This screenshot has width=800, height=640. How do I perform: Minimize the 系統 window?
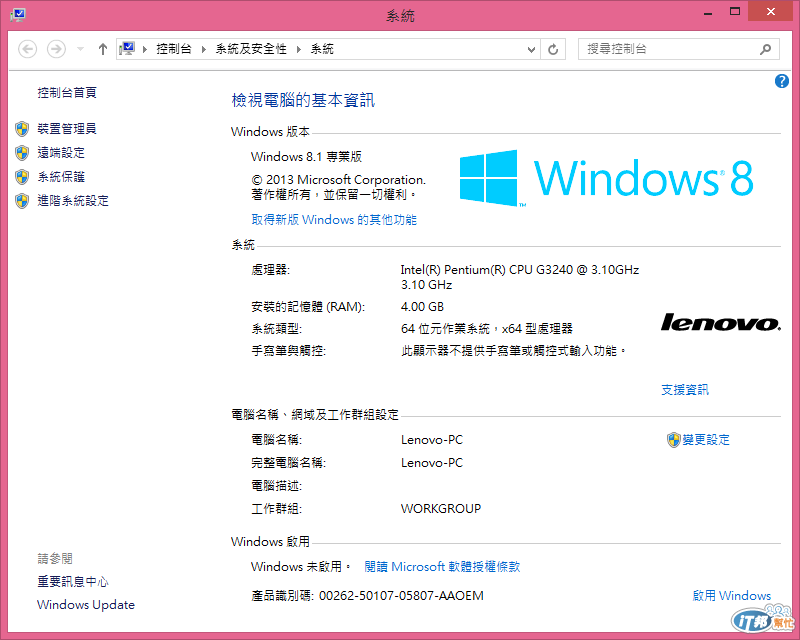[x=708, y=12]
